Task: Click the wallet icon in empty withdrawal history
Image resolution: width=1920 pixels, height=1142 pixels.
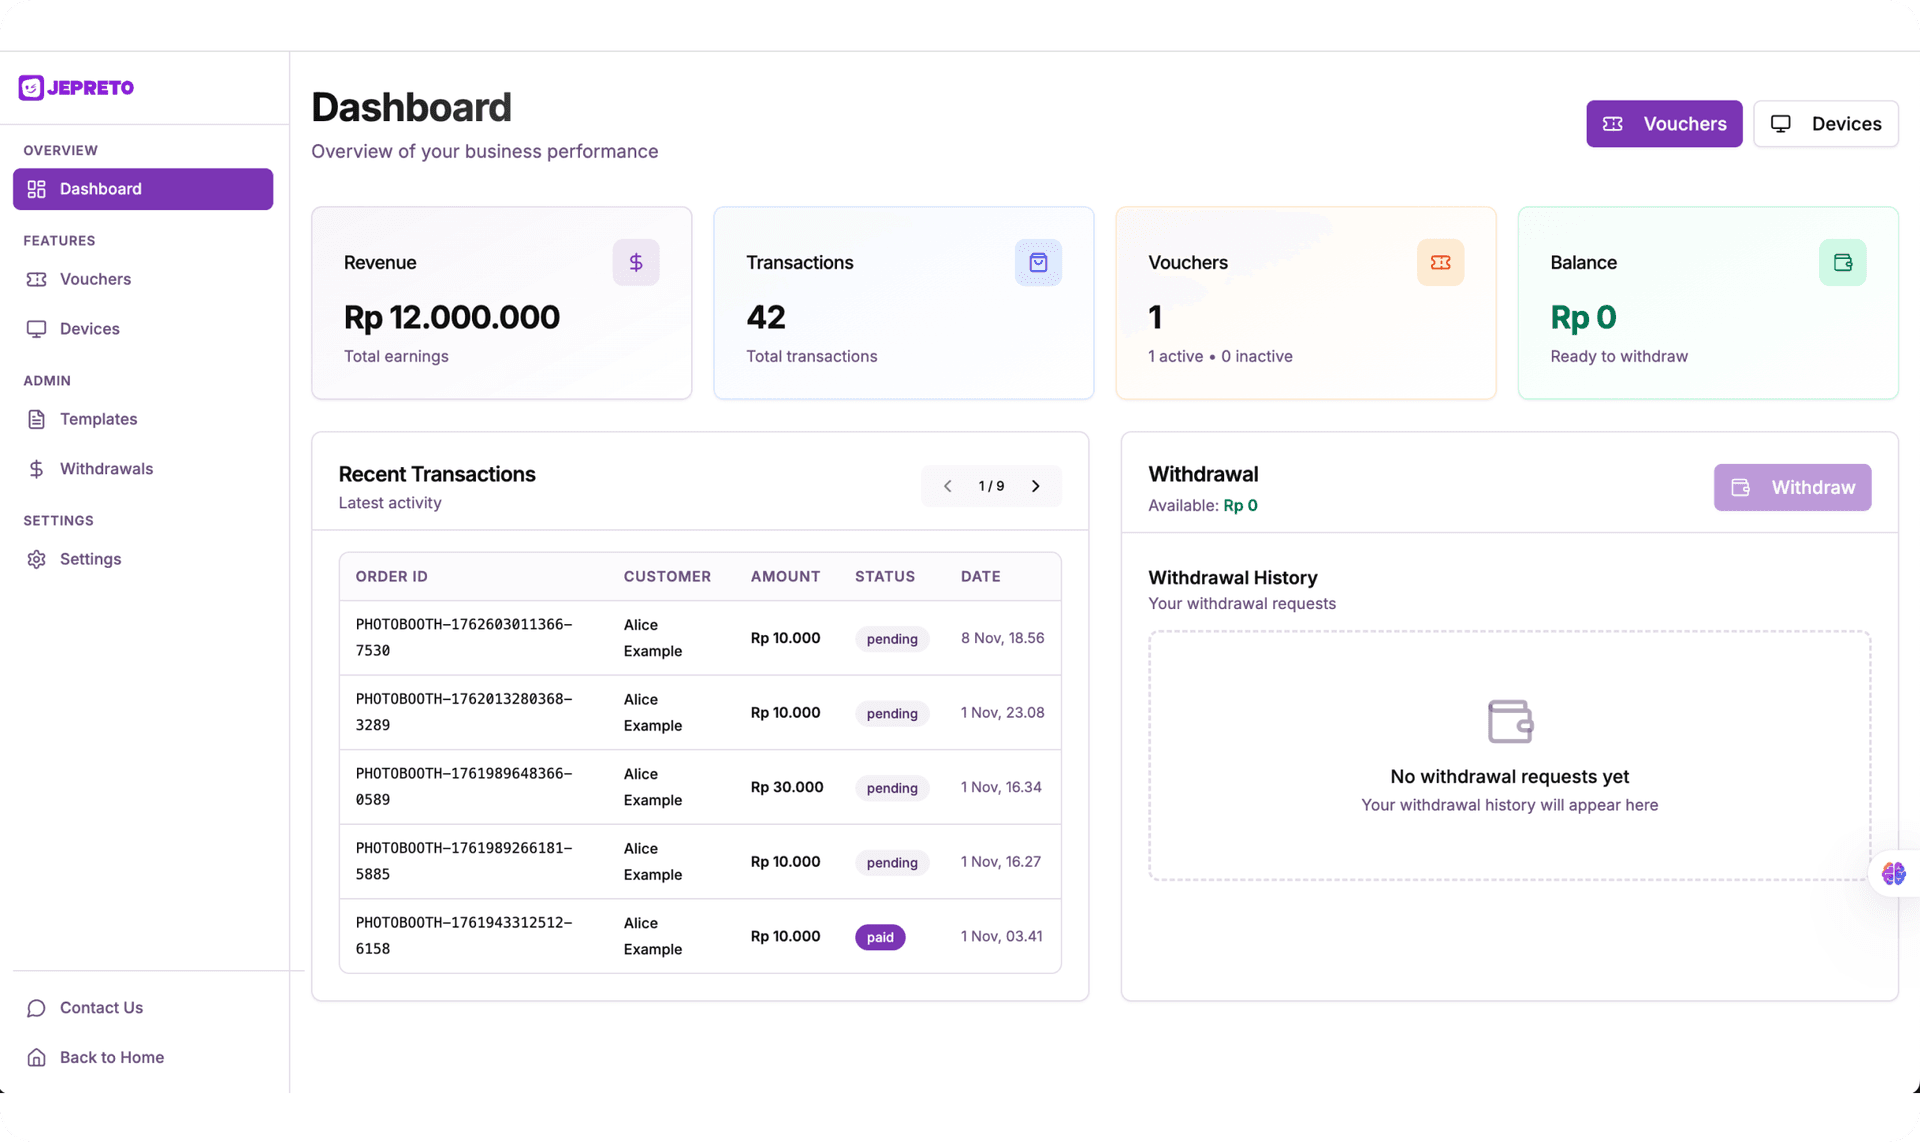Action: (1508, 720)
